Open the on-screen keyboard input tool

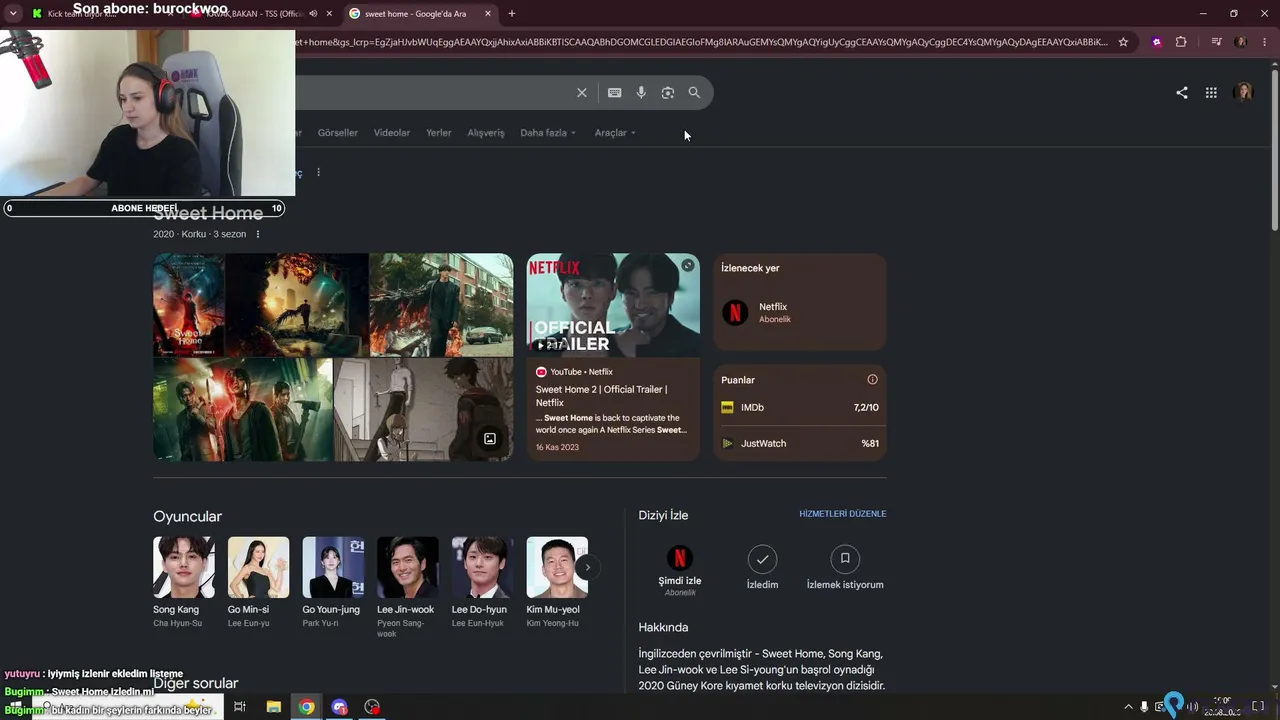[x=615, y=93]
